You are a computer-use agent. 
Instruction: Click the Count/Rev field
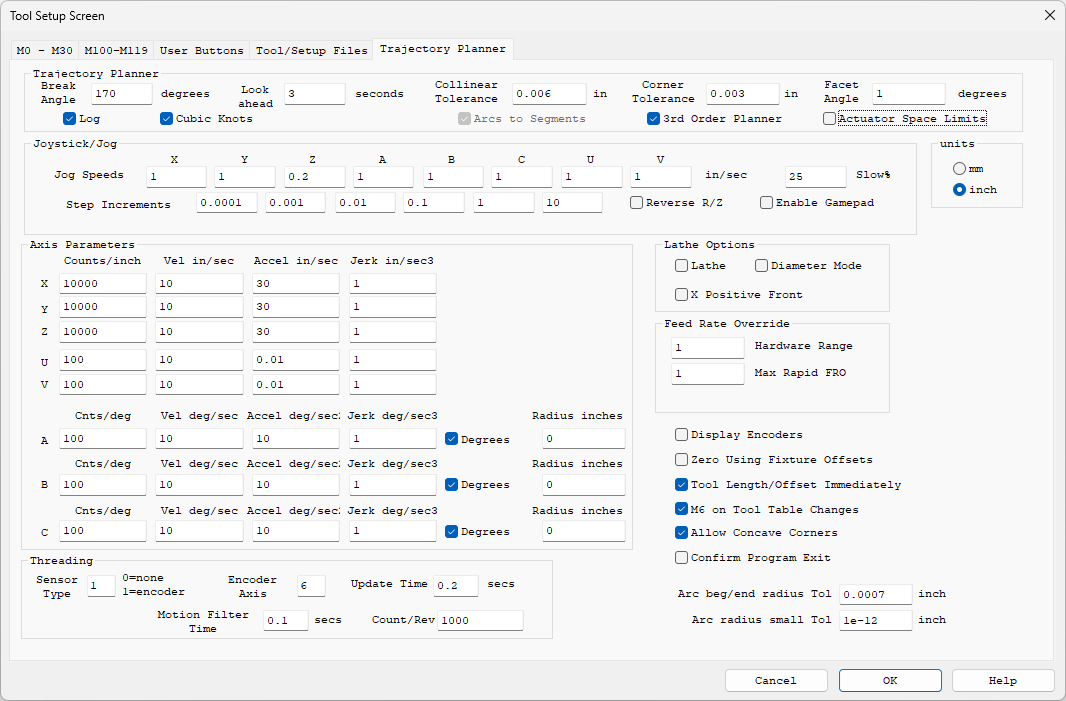click(481, 620)
